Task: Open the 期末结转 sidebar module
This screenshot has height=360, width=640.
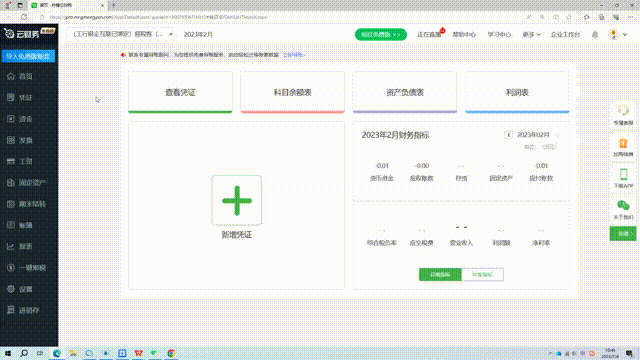Action: pyautogui.click(x=29, y=204)
